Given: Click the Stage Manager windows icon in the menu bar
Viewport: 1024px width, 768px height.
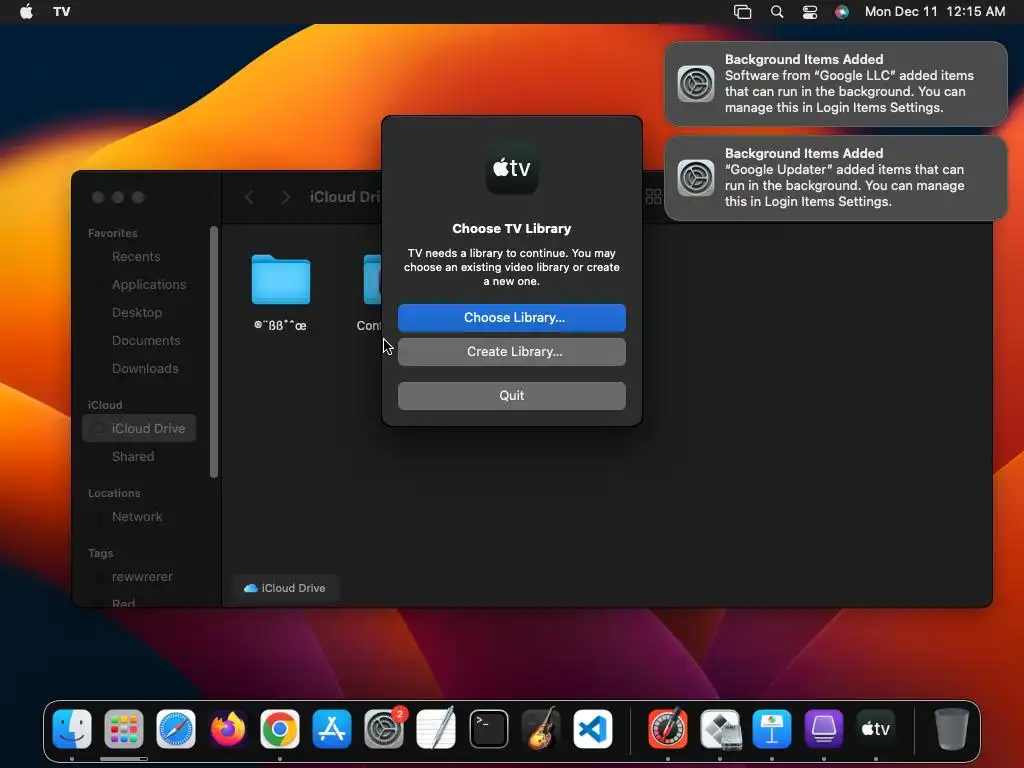Looking at the screenshot, I should click(x=743, y=12).
